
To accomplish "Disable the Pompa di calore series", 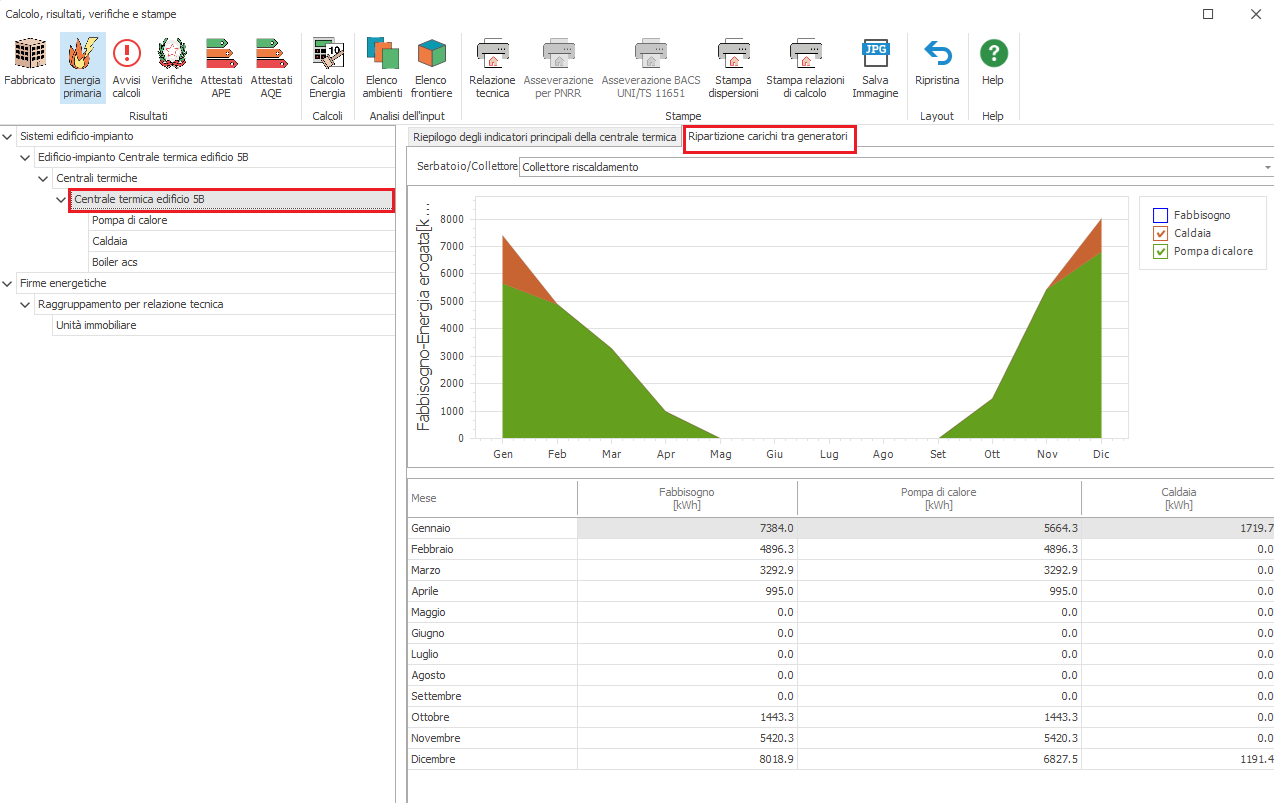I will 1160,251.
